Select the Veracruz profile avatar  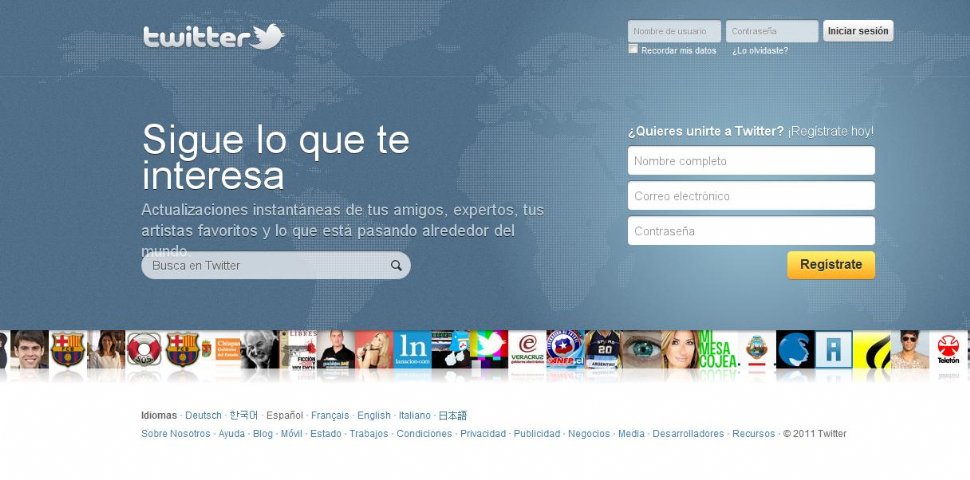click(527, 350)
